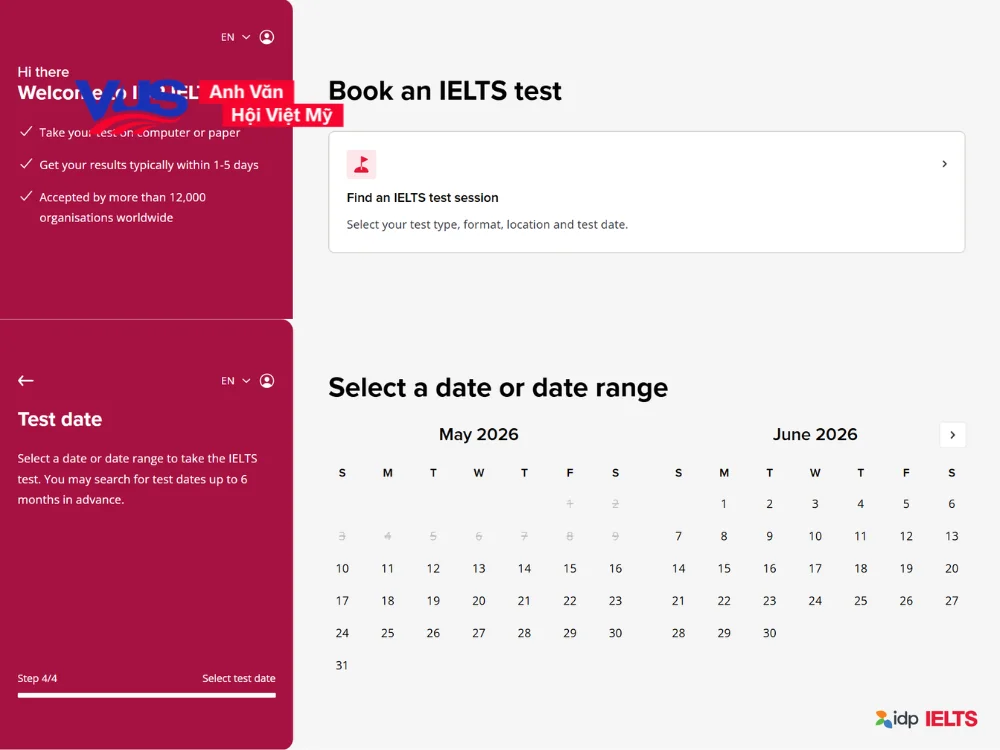Screen dimensions: 1000x750
Task: Choose June 20 on the calendar
Action: pyautogui.click(x=952, y=568)
